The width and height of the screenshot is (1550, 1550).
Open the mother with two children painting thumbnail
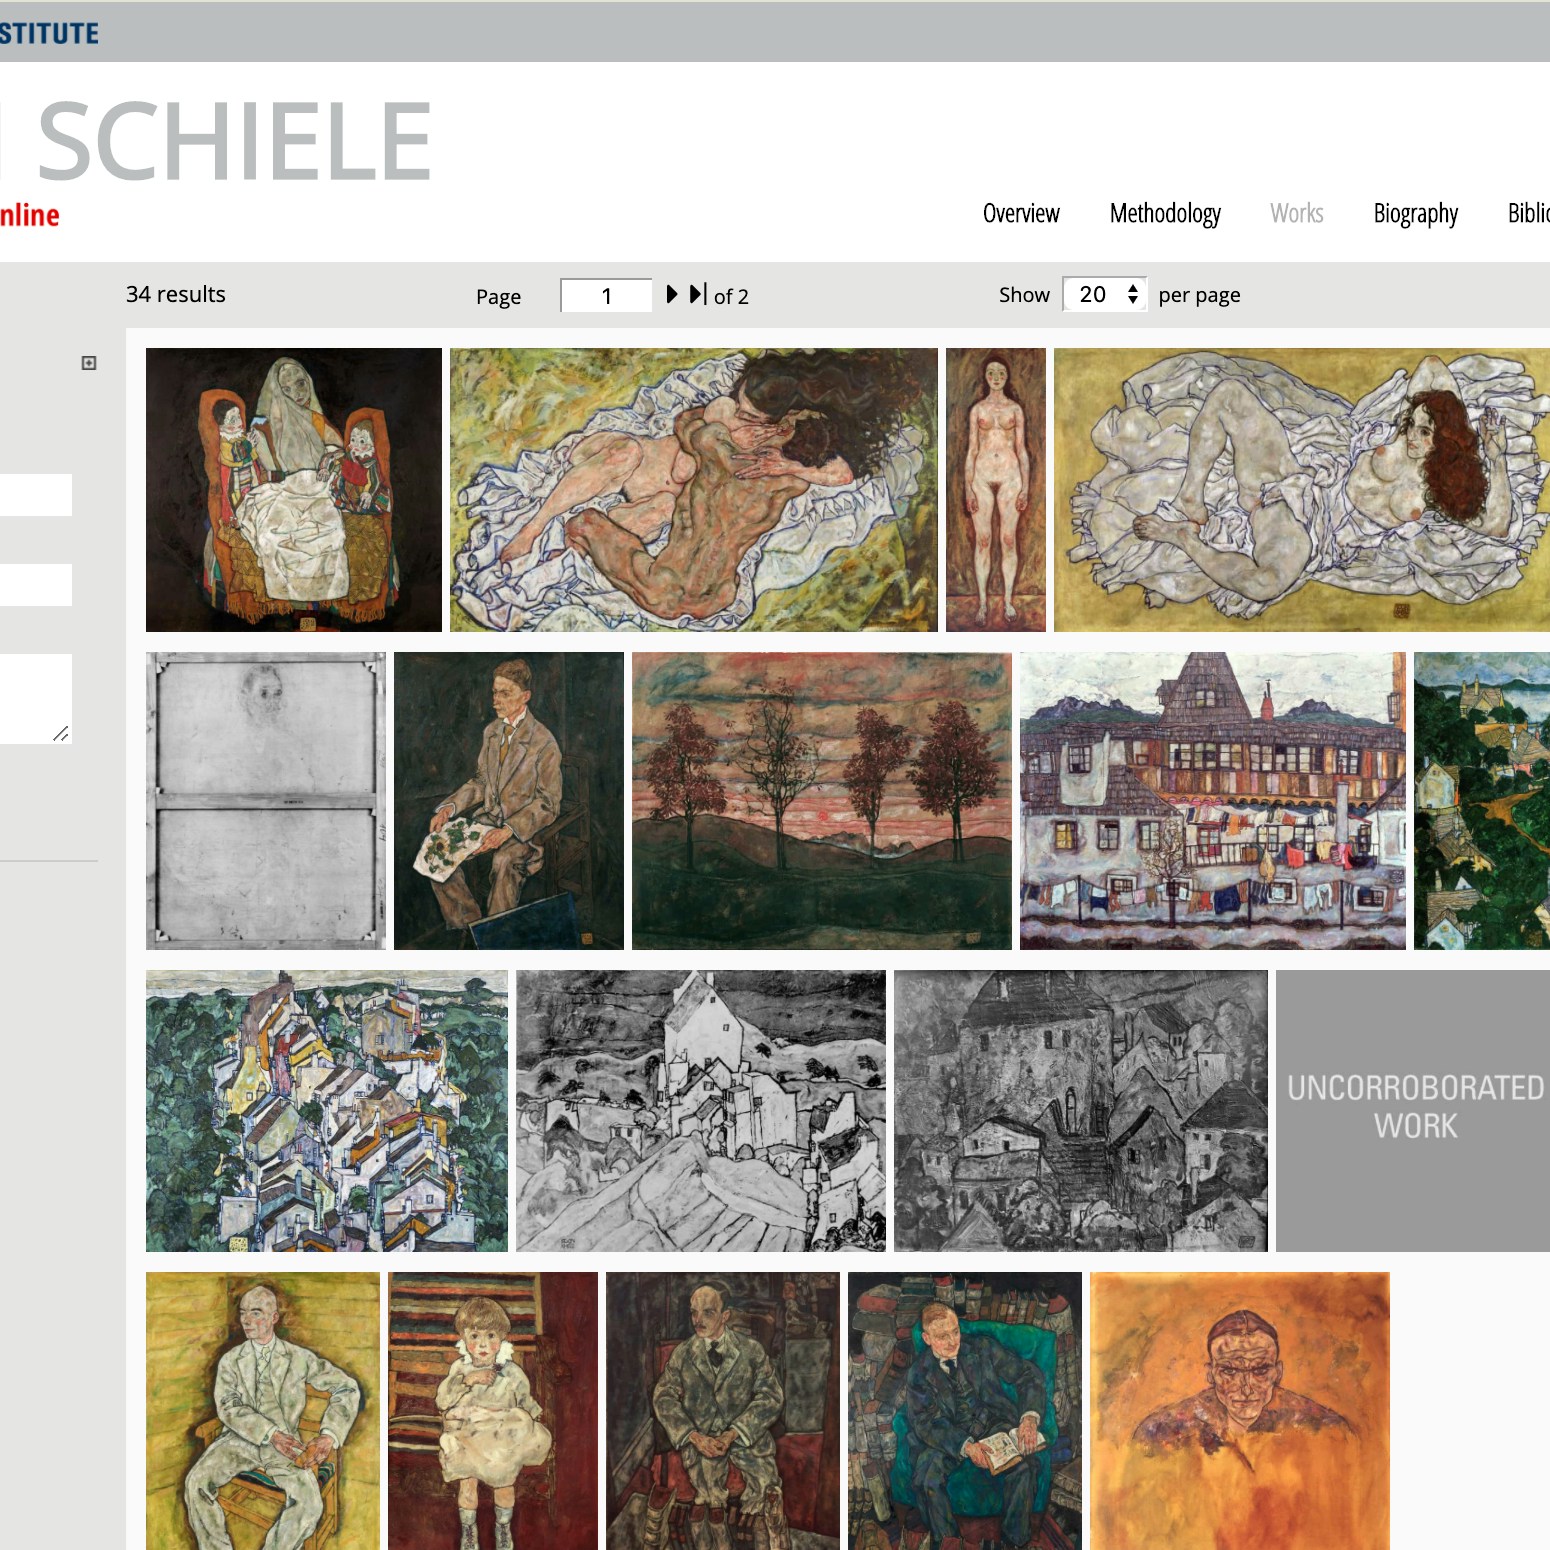coord(294,490)
